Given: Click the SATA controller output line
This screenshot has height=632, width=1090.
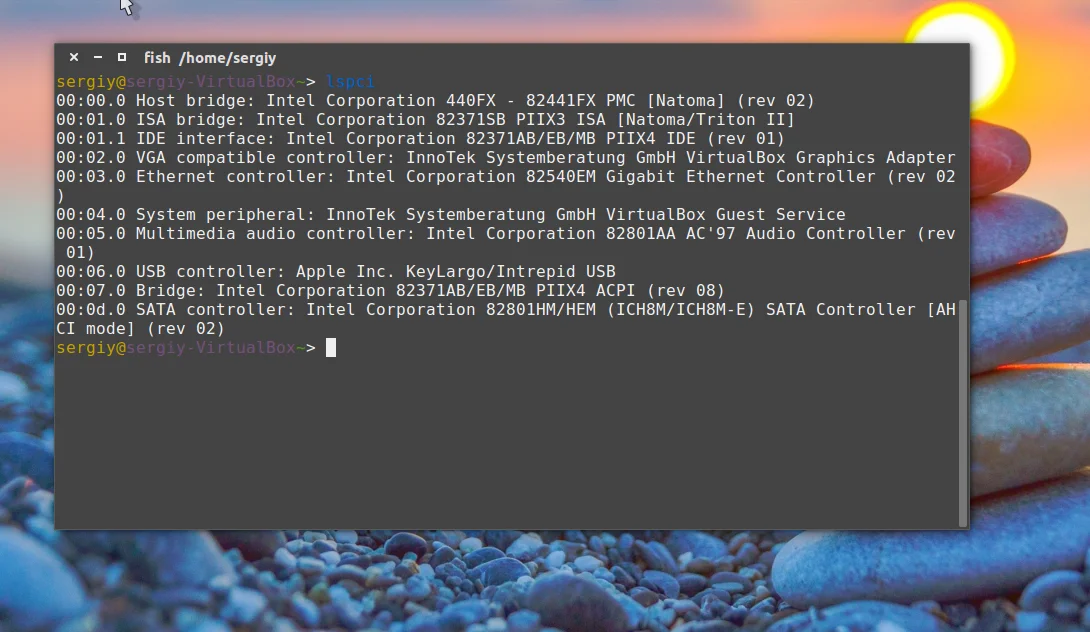Looking at the screenshot, I should pyautogui.click(x=505, y=310).
